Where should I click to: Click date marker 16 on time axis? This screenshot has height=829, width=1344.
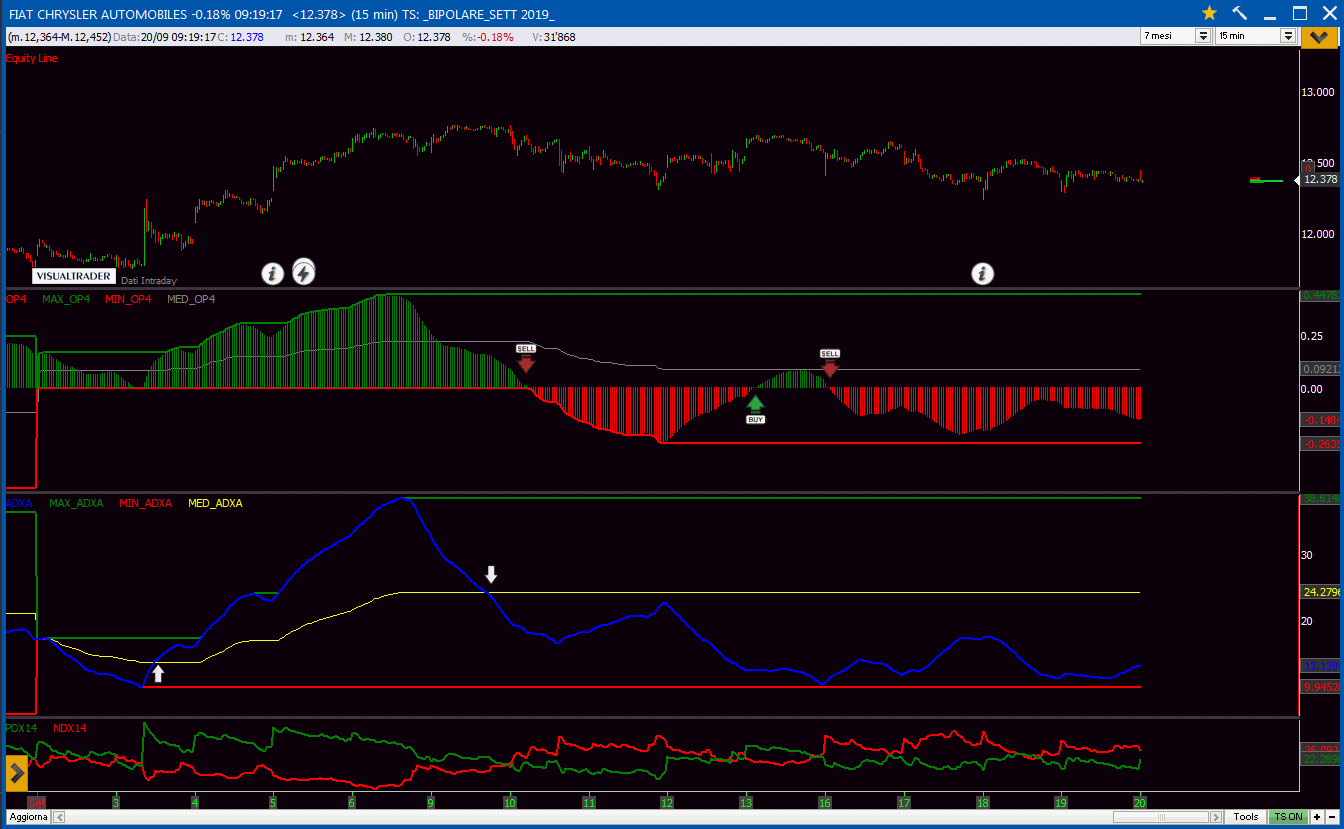point(825,802)
